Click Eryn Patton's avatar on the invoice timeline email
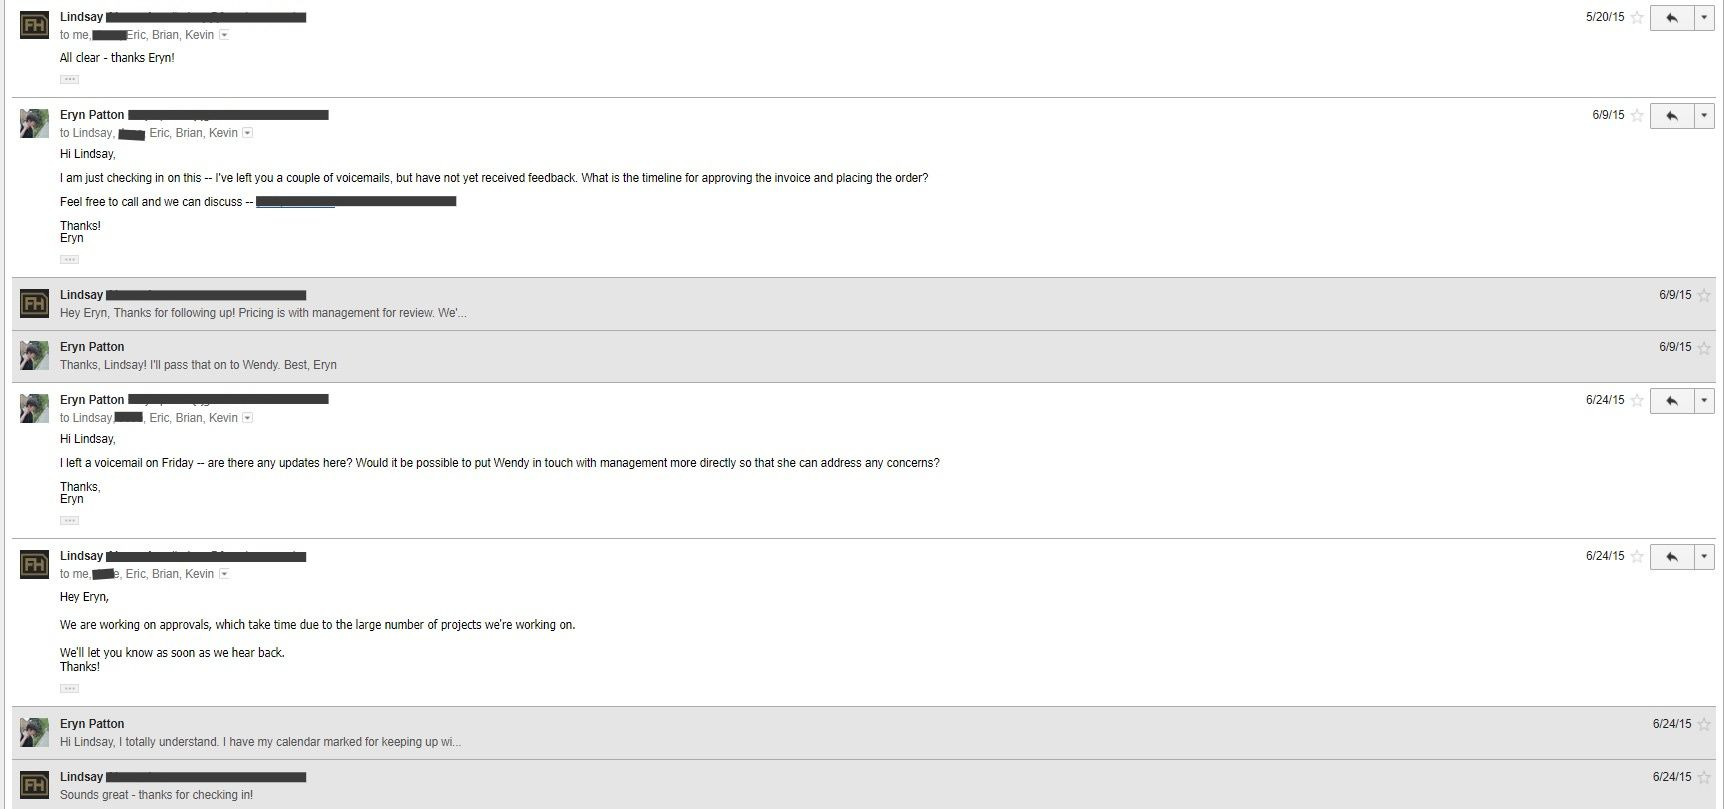The height and width of the screenshot is (809, 1725). [34, 123]
